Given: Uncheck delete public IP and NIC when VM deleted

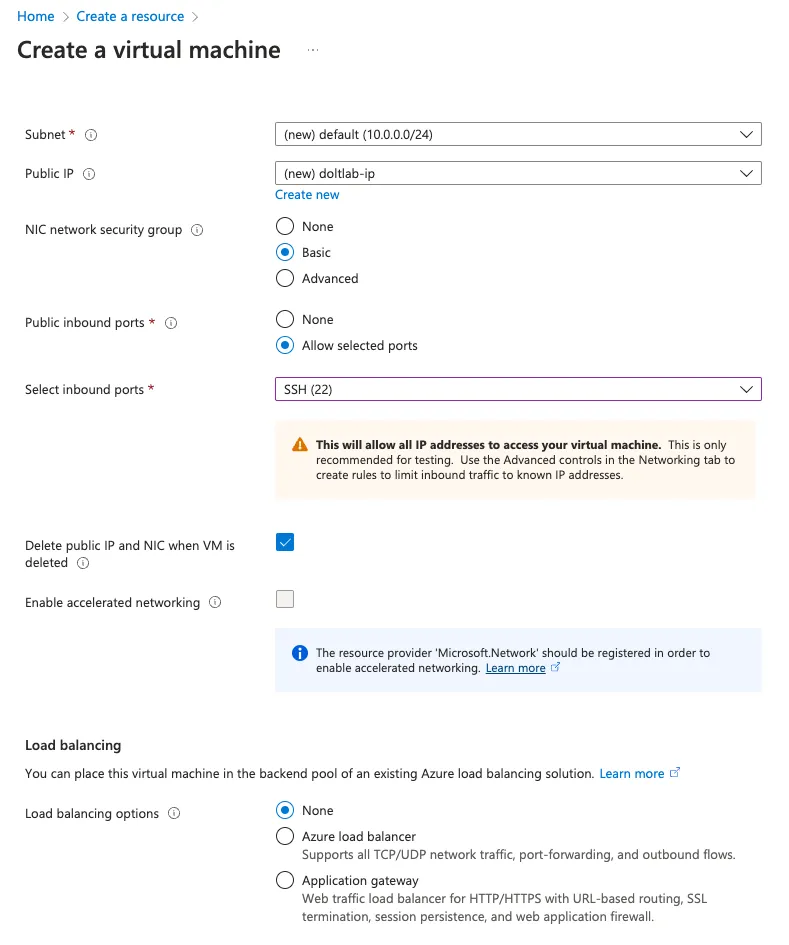Looking at the screenshot, I should point(284,541).
